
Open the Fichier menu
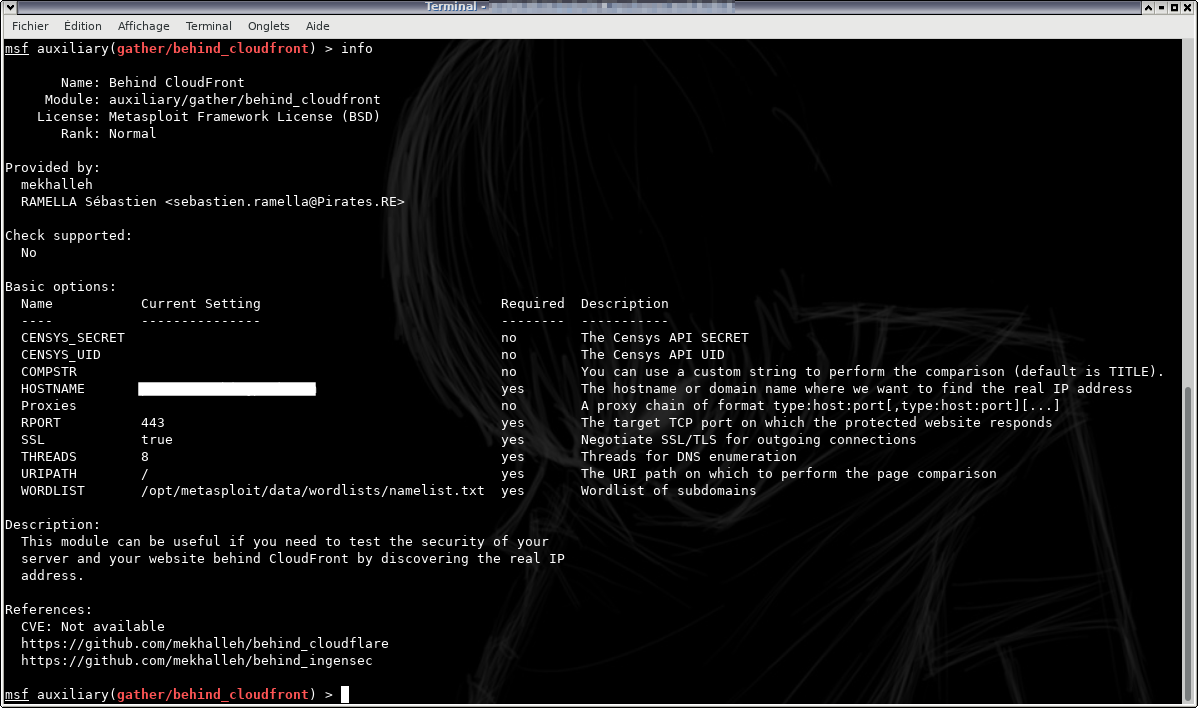[x=30, y=26]
